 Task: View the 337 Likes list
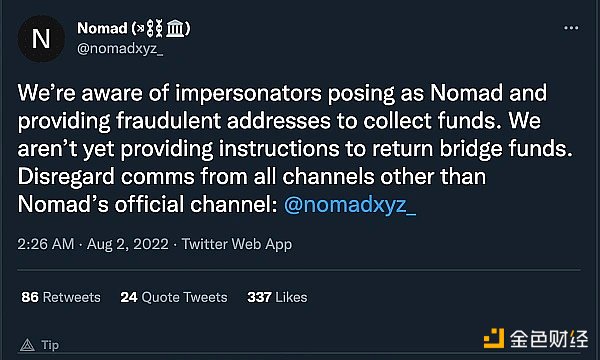point(277,297)
